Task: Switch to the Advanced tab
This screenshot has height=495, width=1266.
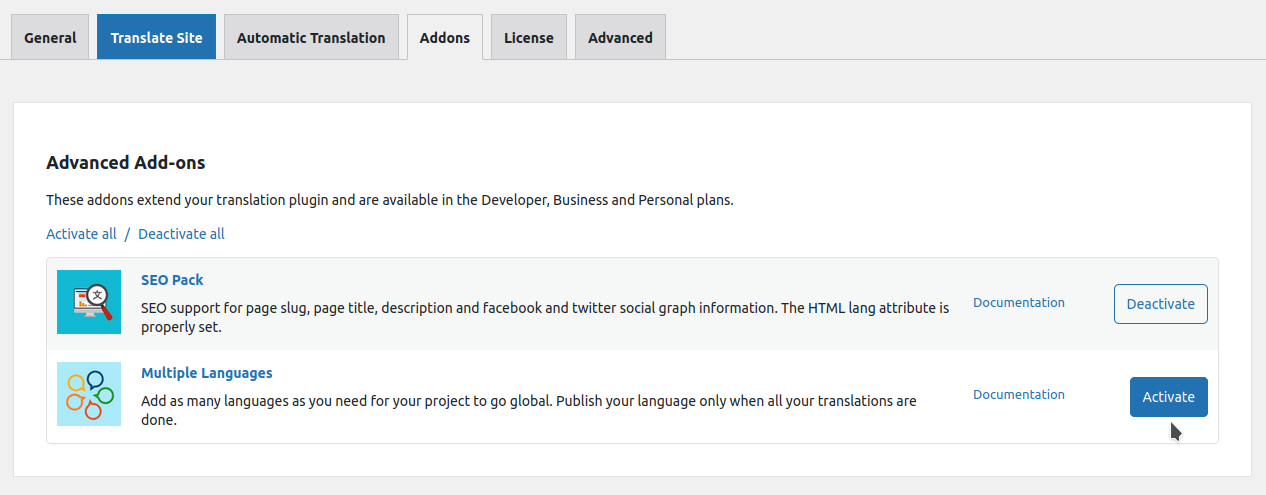Action: point(620,37)
